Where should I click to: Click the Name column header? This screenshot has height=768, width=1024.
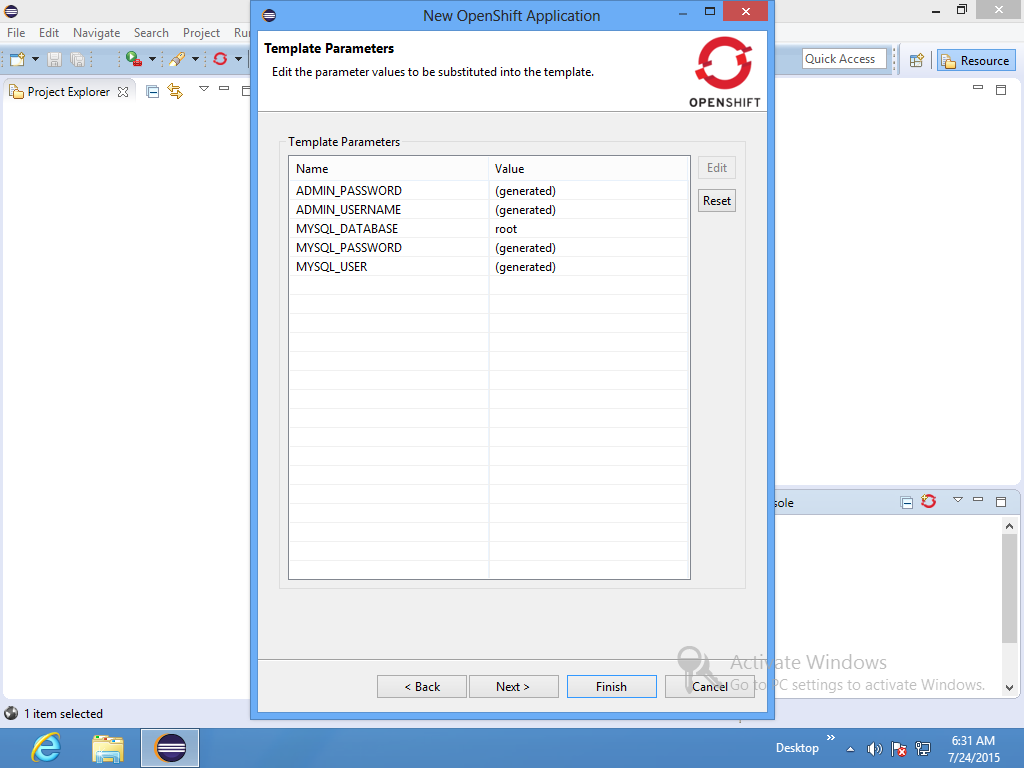(x=389, y=168)
